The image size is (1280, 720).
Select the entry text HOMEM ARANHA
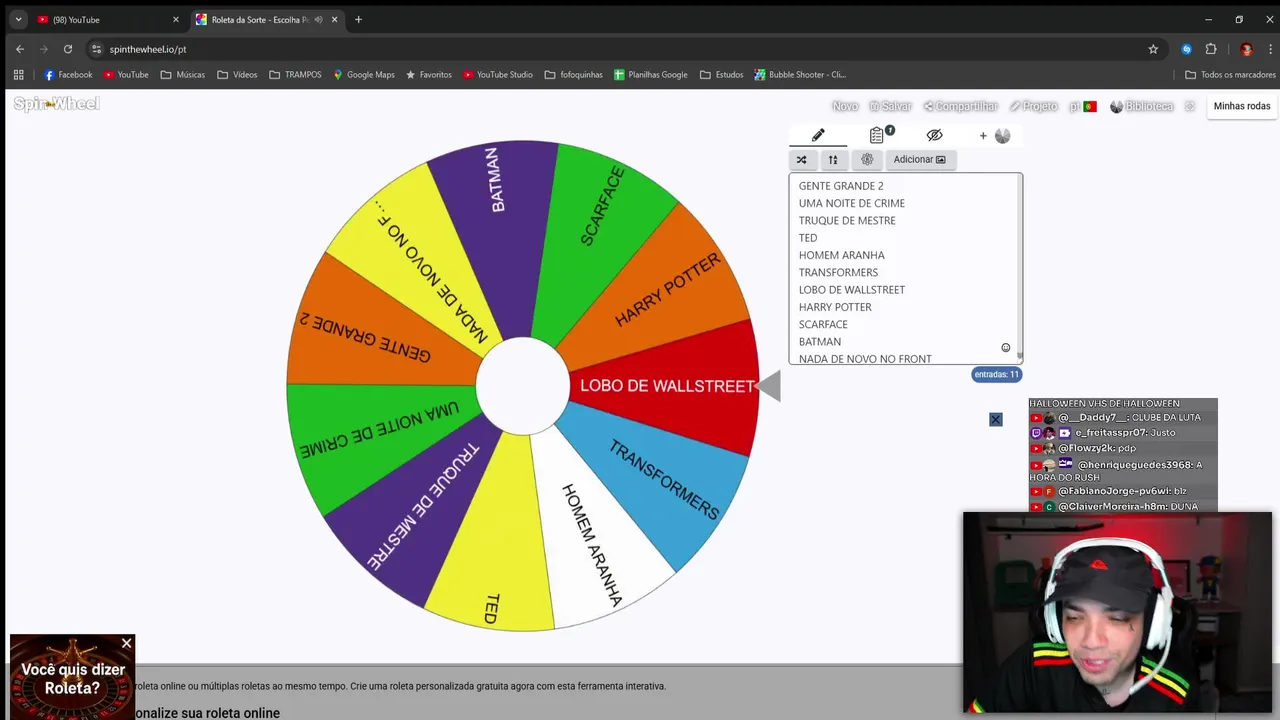pos(842,255)
